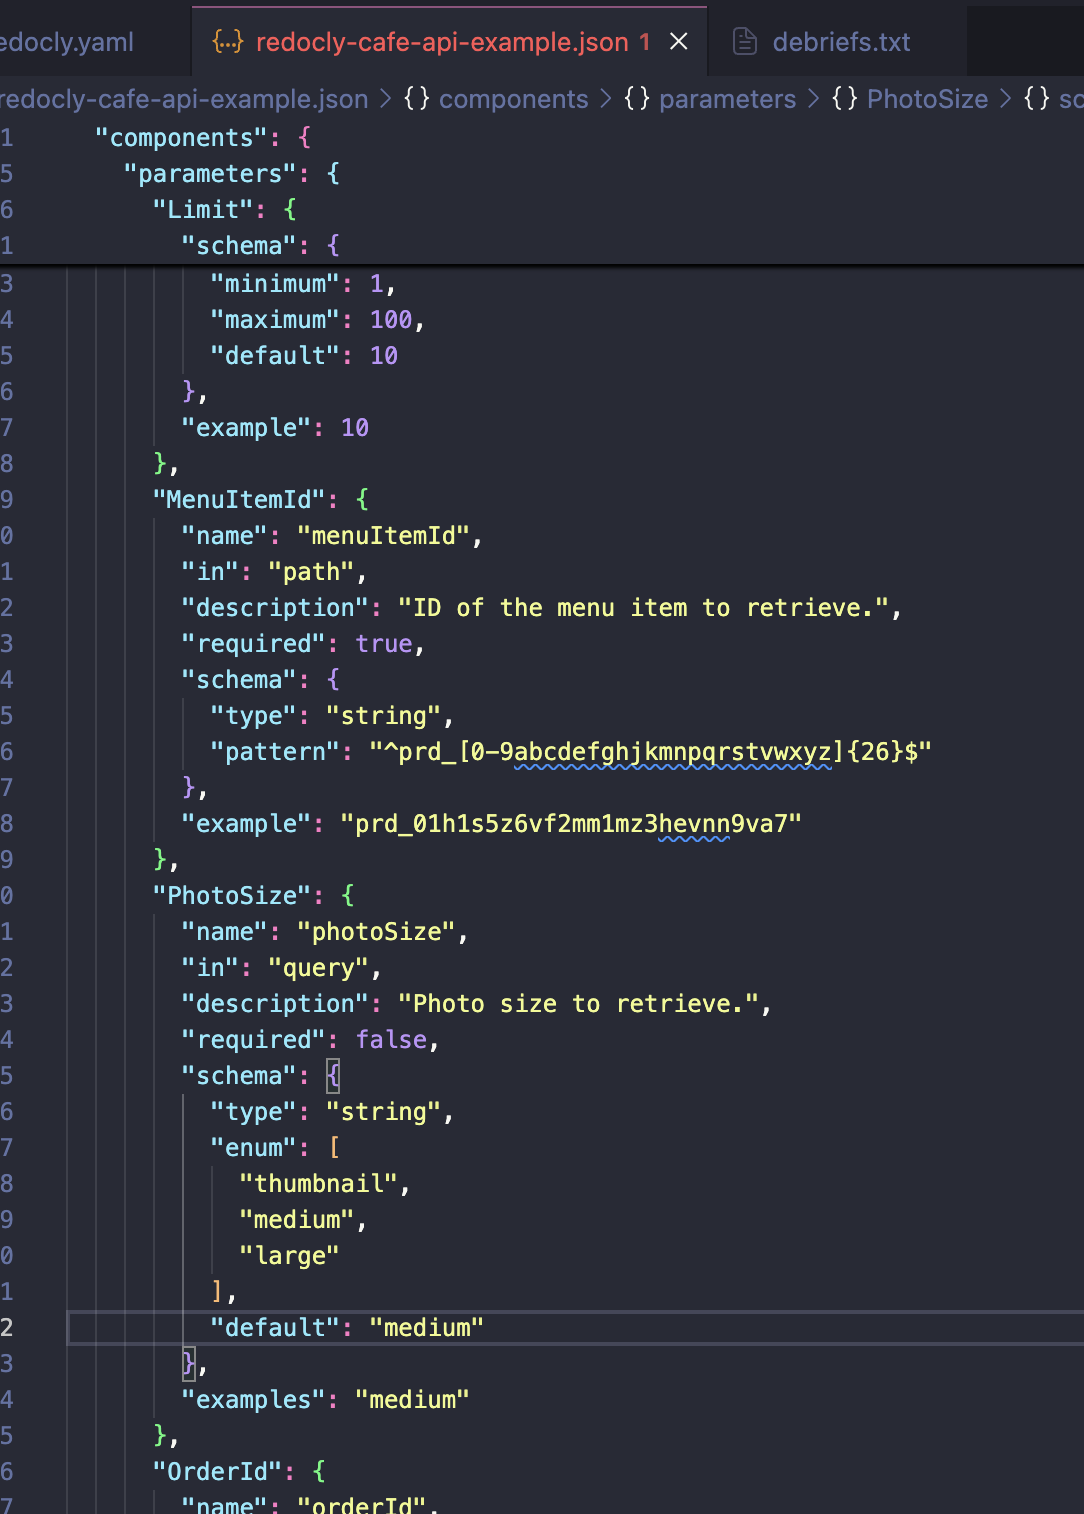Image resolution: width=1084 pixels, height=1514 pixels.
Task: Open the components breadcrumb dropdown
Action: (x=513, y=99)
